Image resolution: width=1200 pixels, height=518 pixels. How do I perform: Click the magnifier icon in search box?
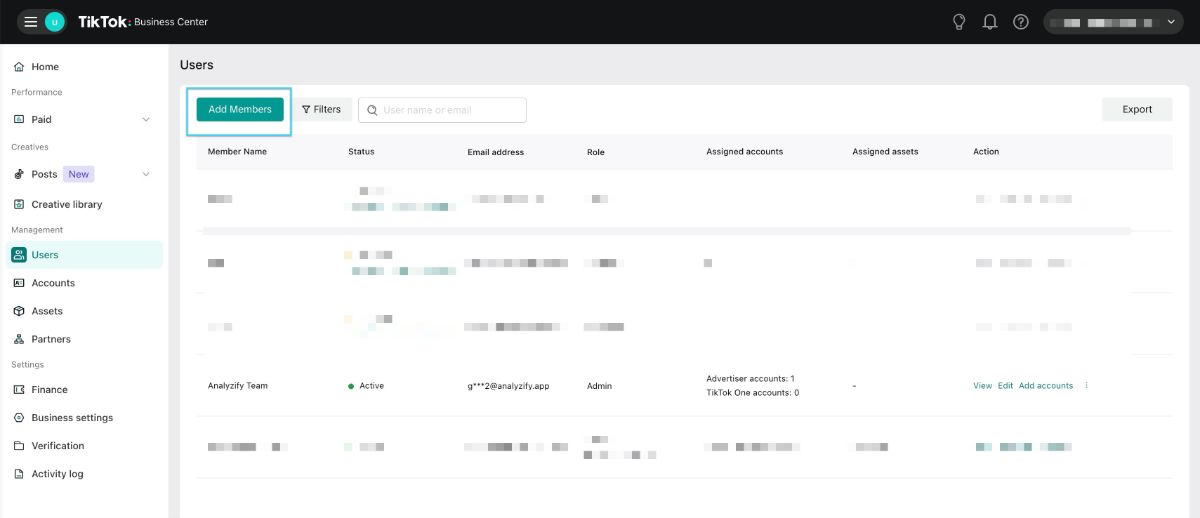[x=372, y=110]
